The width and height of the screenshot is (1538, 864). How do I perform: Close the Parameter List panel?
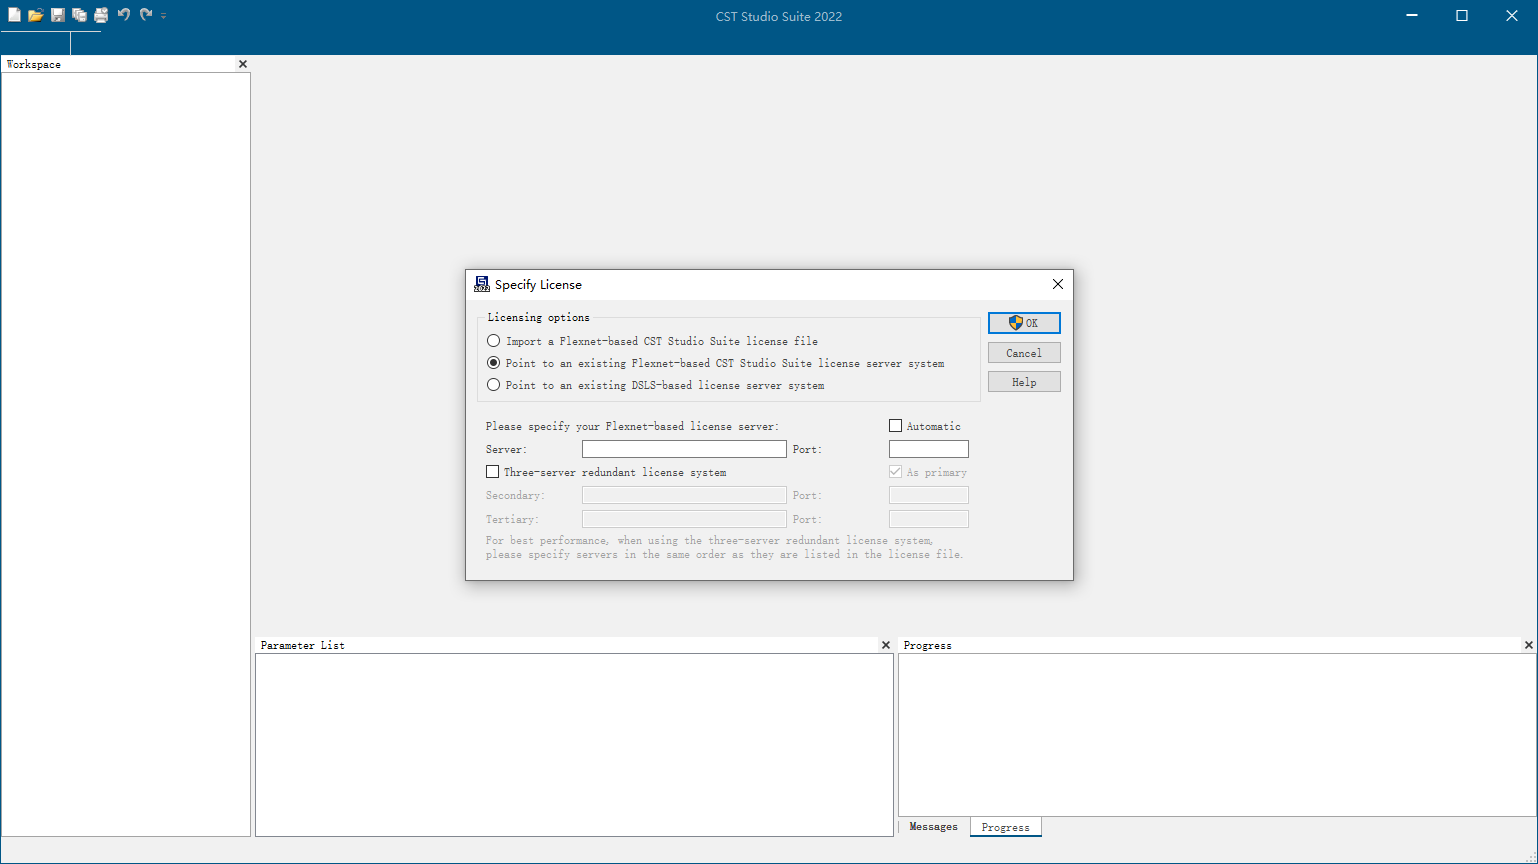(x=885, y=645)
